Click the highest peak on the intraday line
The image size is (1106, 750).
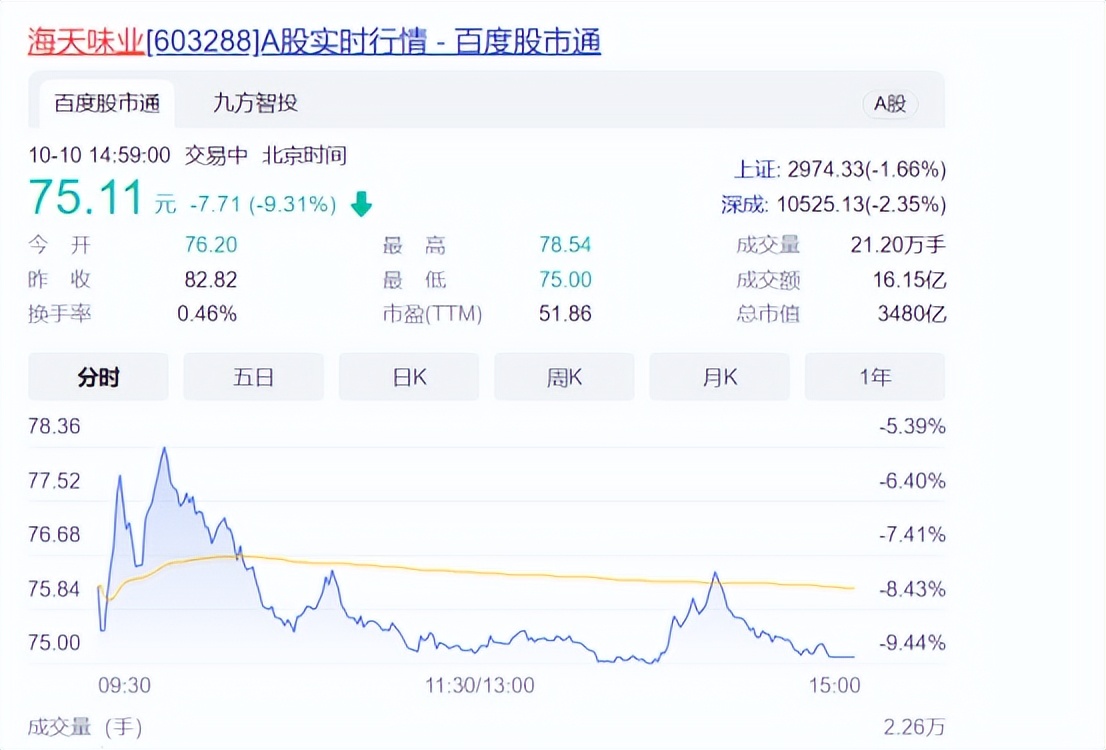(x=164, y=449)
